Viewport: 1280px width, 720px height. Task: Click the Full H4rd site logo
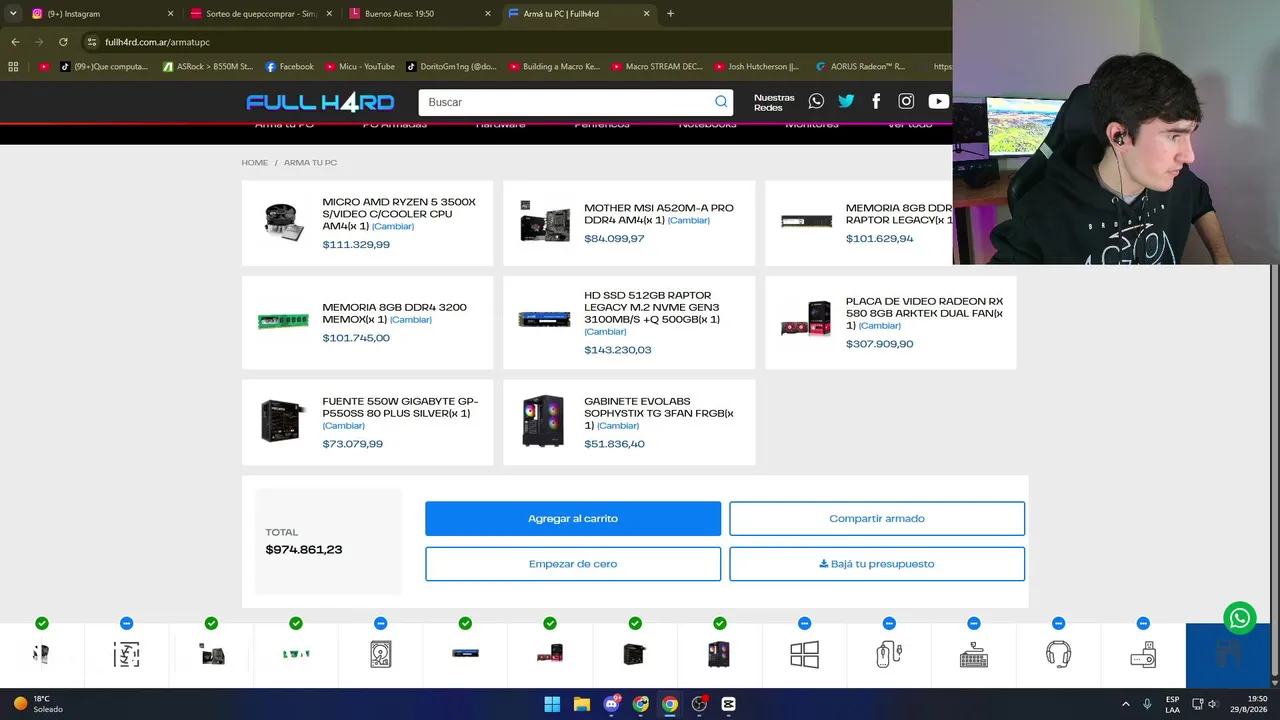point(320,102)
